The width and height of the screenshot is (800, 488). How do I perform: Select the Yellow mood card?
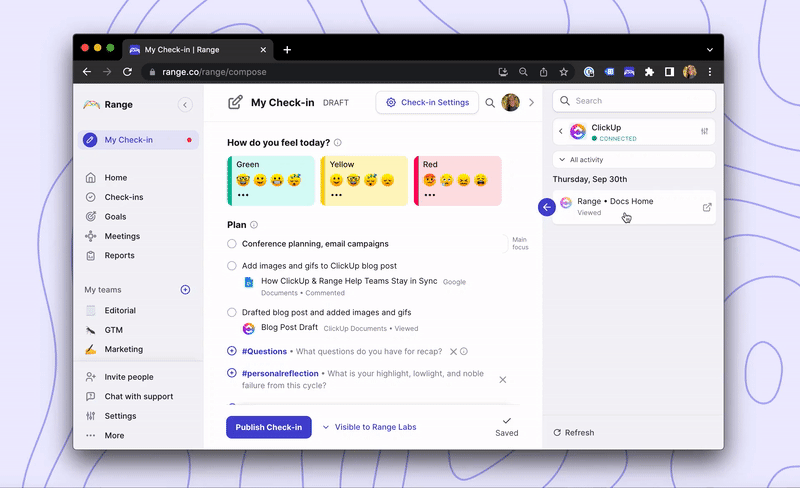[364, 181]
